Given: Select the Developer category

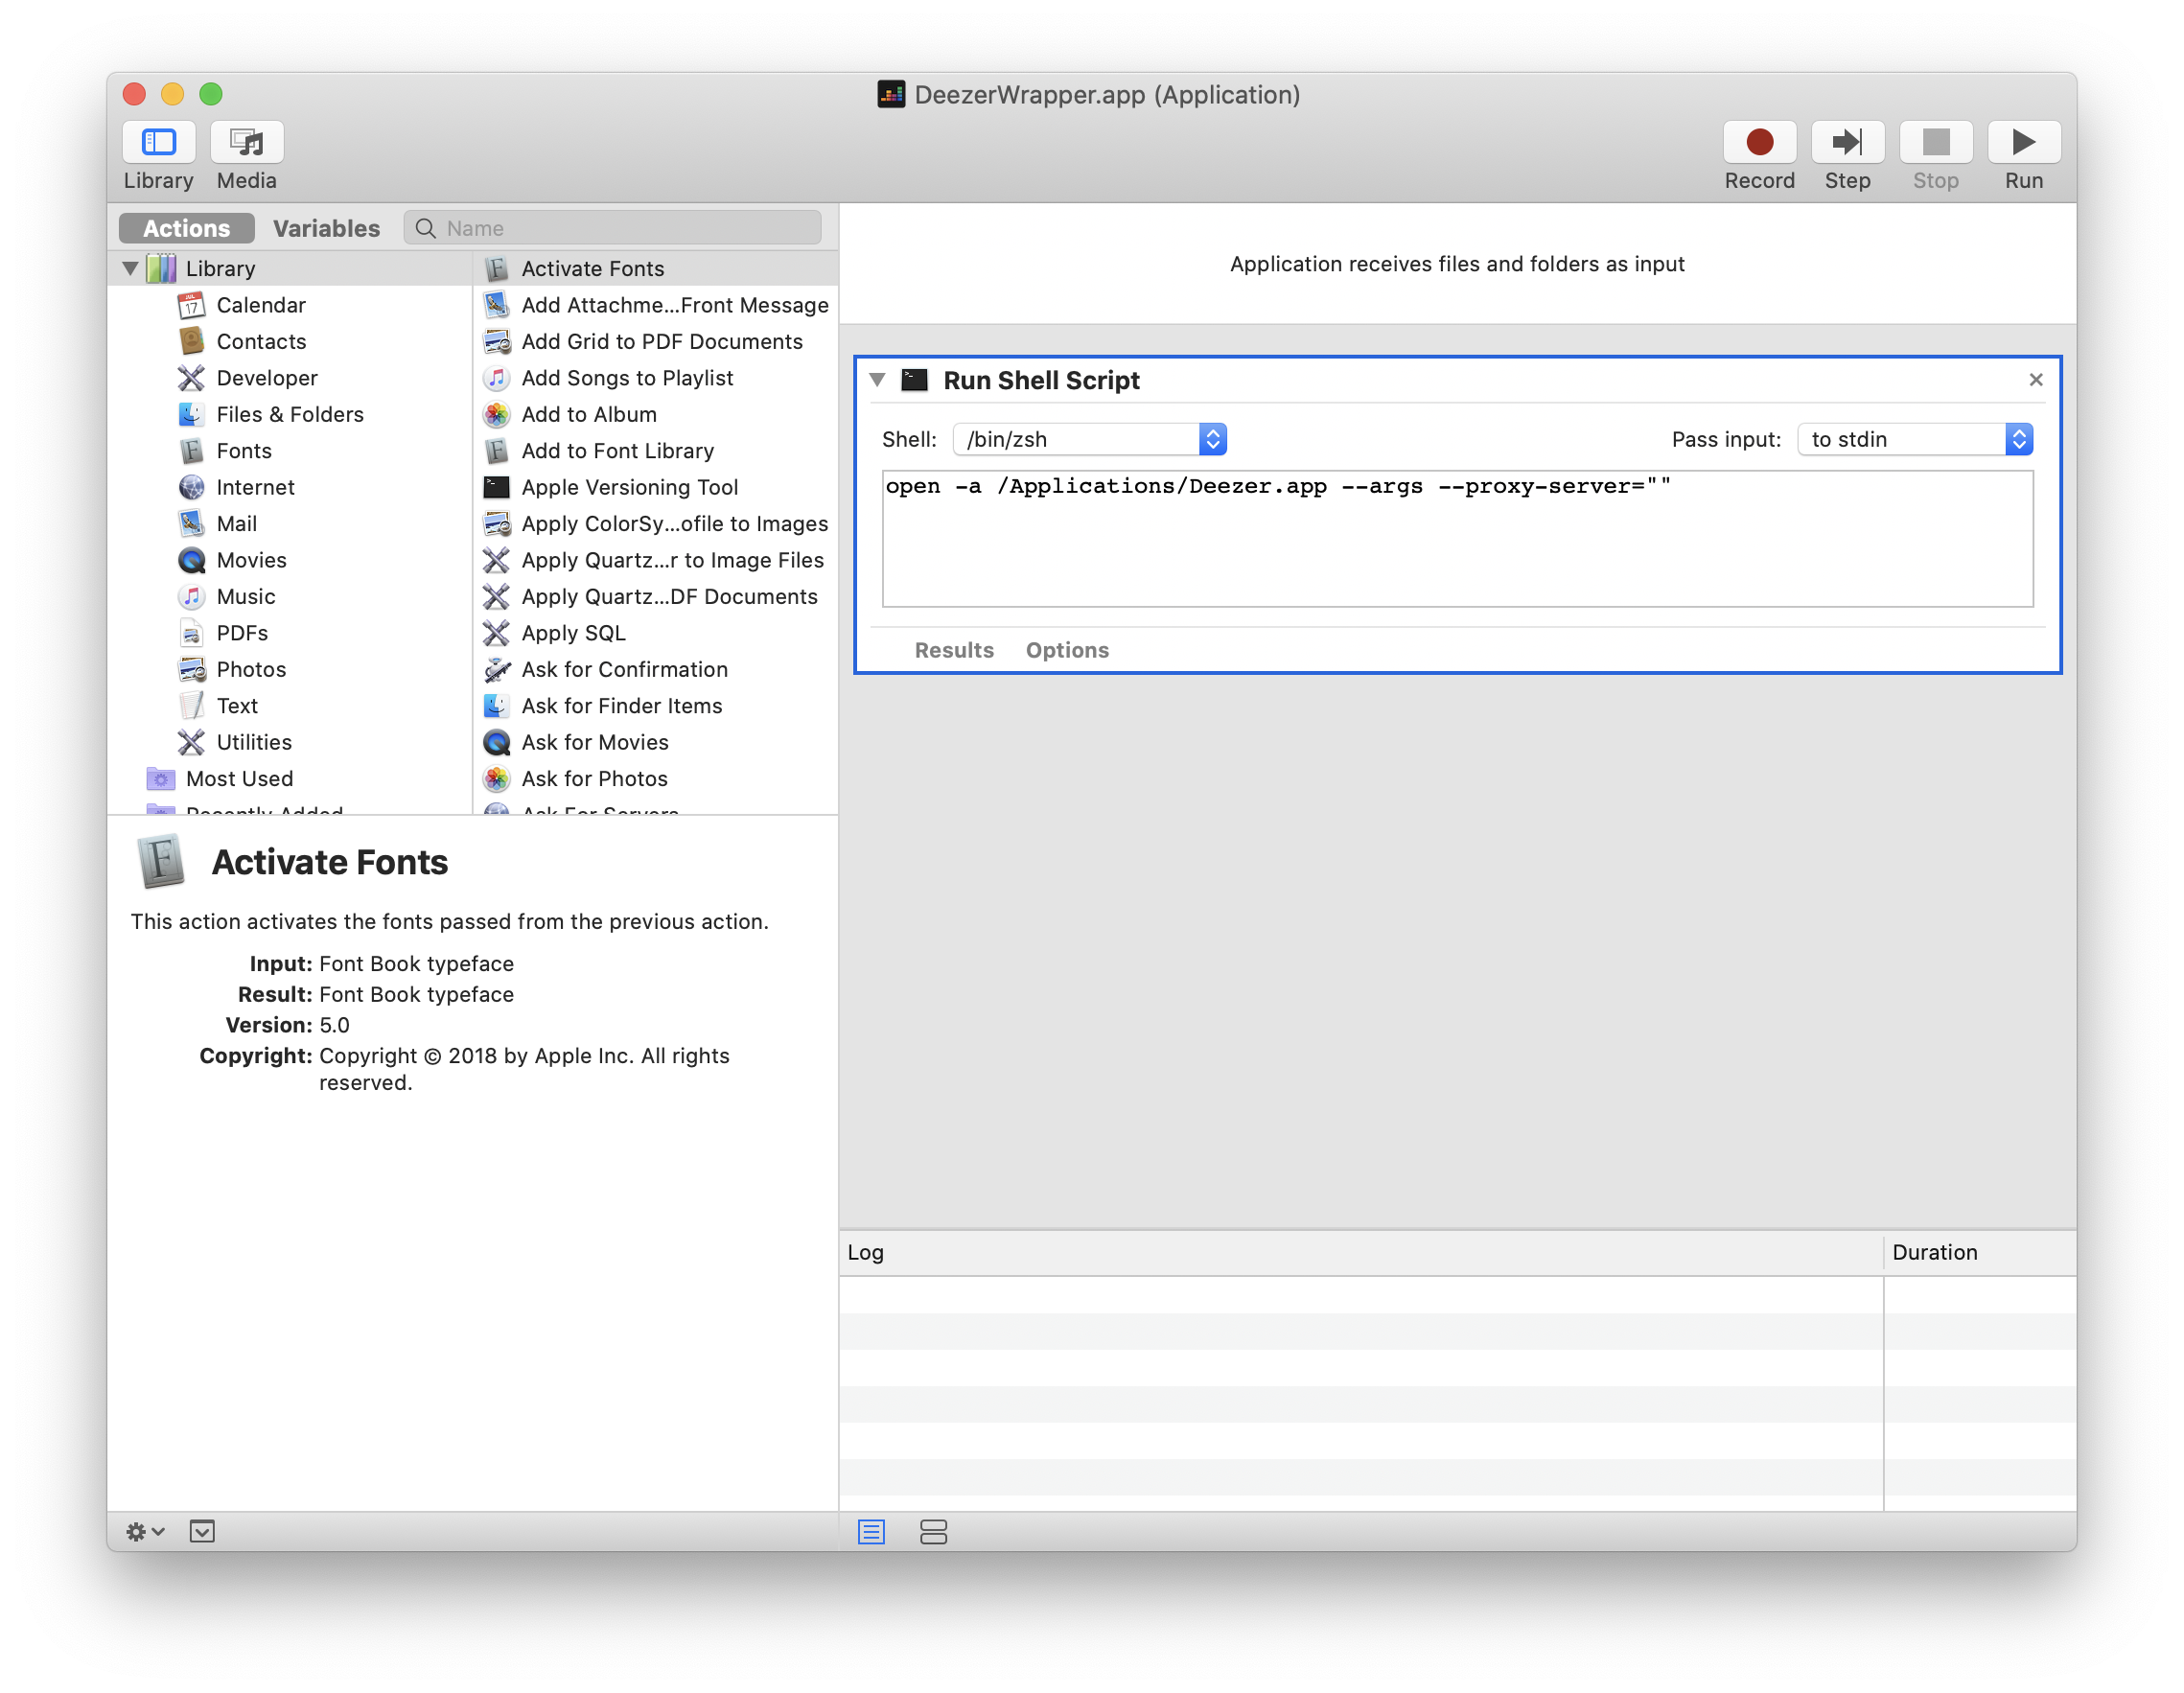Looking at the screenshot, I should click(267, 378).
